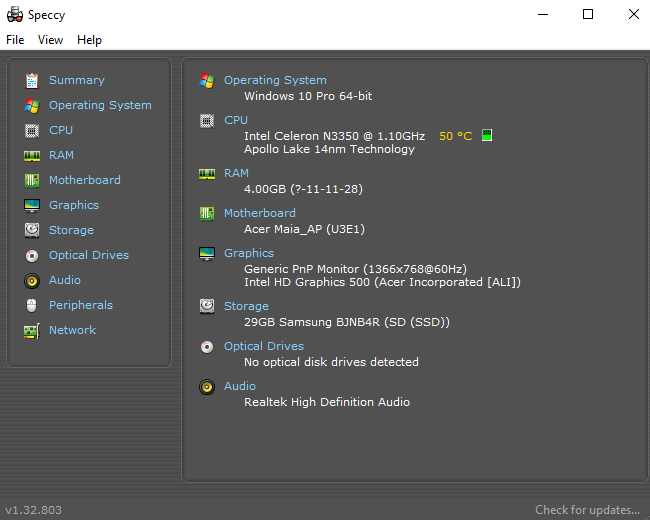Viewport: 650px width, 520px height.
Task: Click the Audio speaker icon in summary panel
Action: coord(207,387)
